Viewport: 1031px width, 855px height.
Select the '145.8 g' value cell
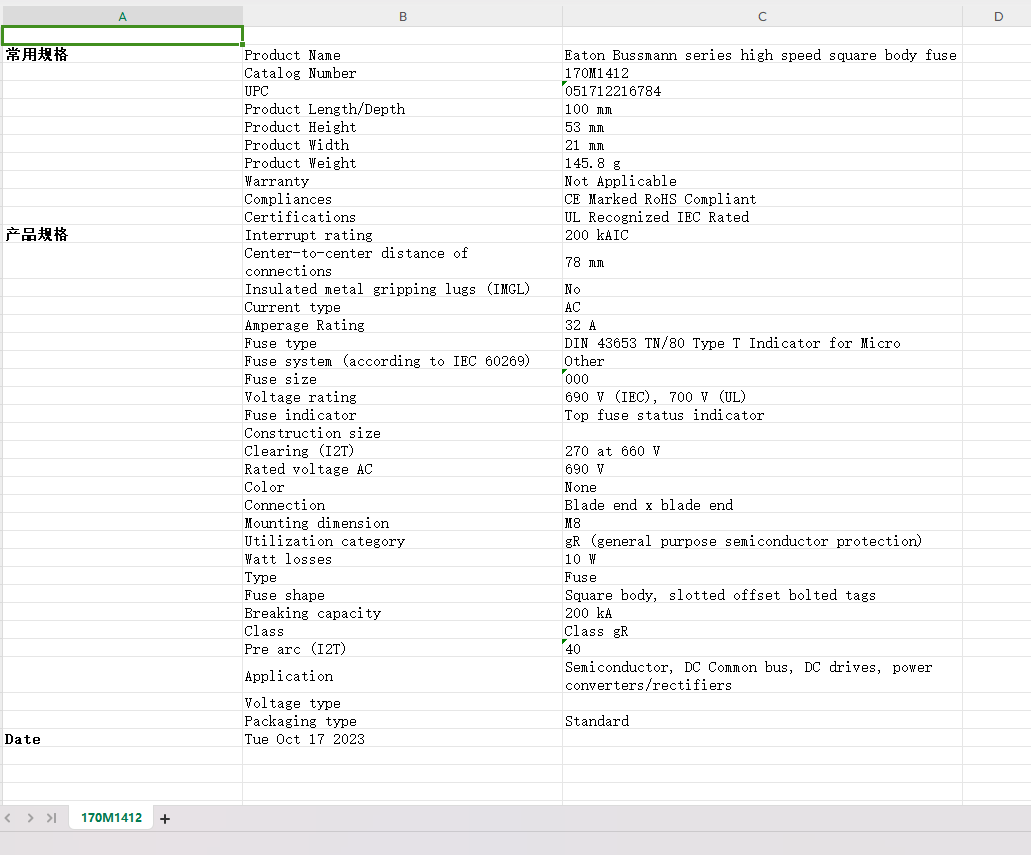tap(762, 162)
